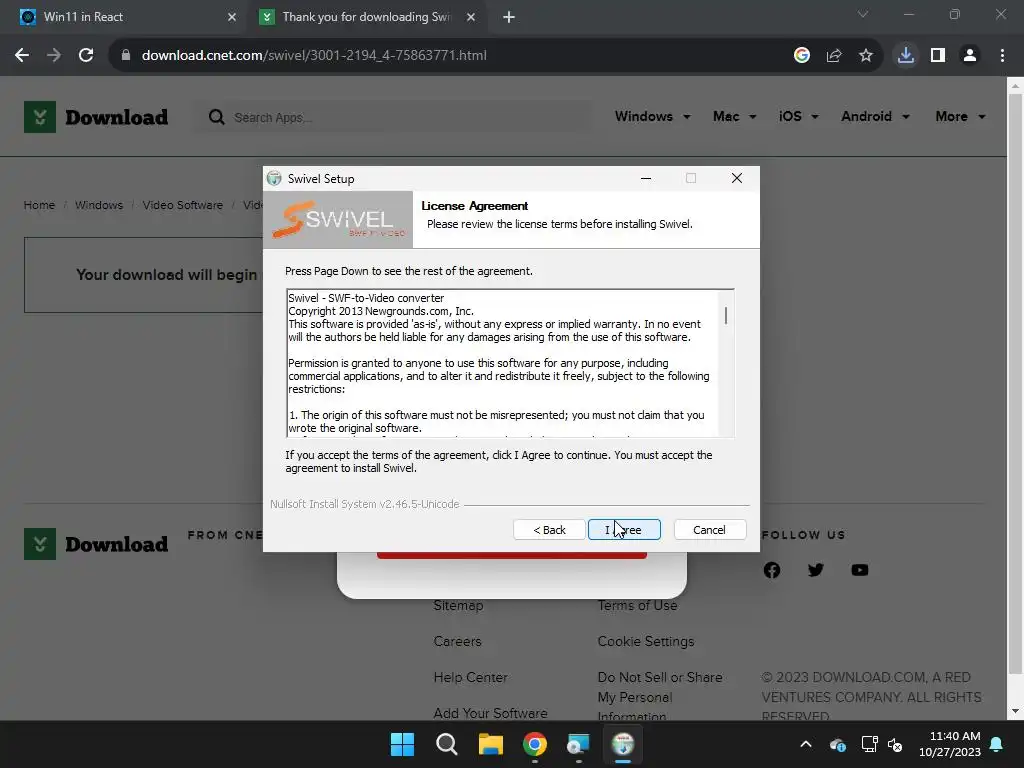The width and height of the screenshot is (1024, 768).
Task: Open Facebook icon under Follow Us
Action: [772, 570]
